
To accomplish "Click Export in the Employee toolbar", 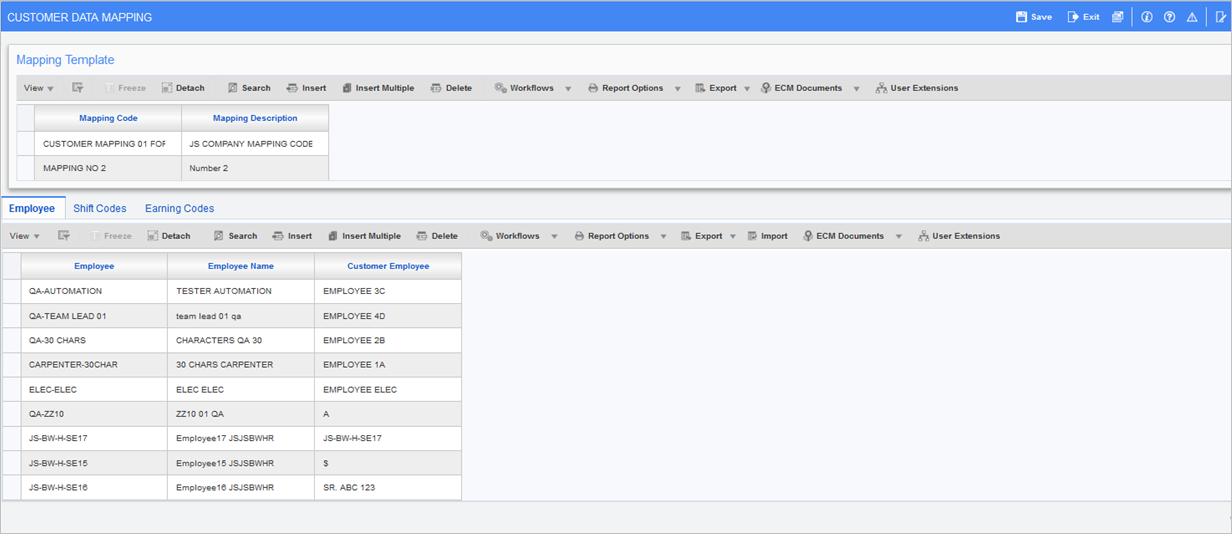I will pyautogui.click(x=701, y=236).
